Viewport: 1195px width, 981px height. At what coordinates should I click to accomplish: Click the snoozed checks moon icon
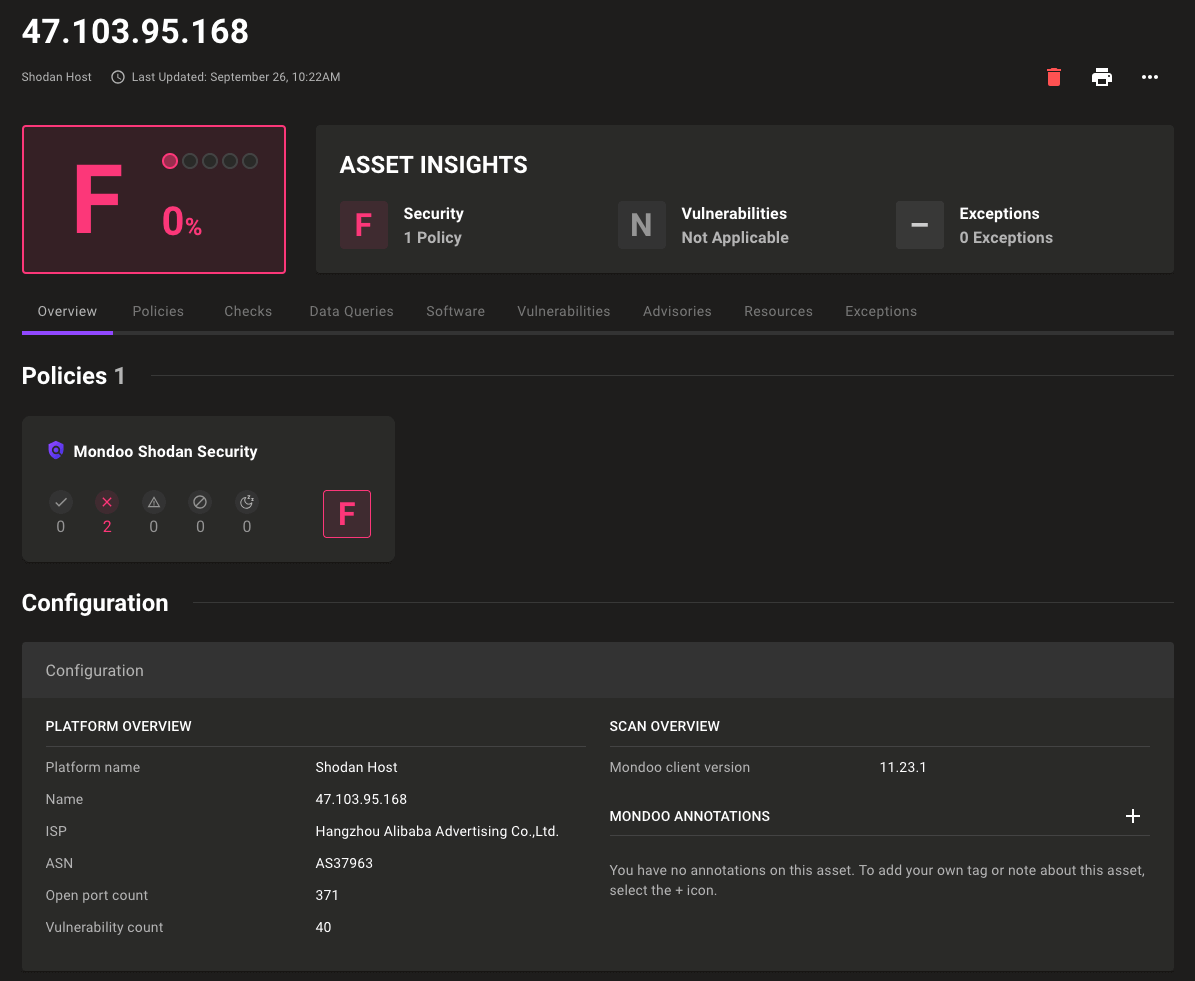pyautogui.click(x=246, y=502)
